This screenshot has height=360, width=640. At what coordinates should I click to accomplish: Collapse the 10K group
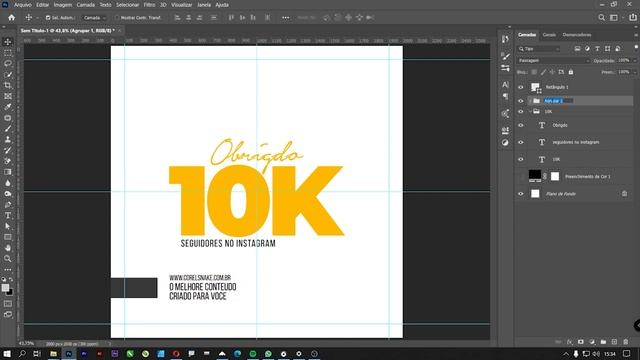(530, 111)
